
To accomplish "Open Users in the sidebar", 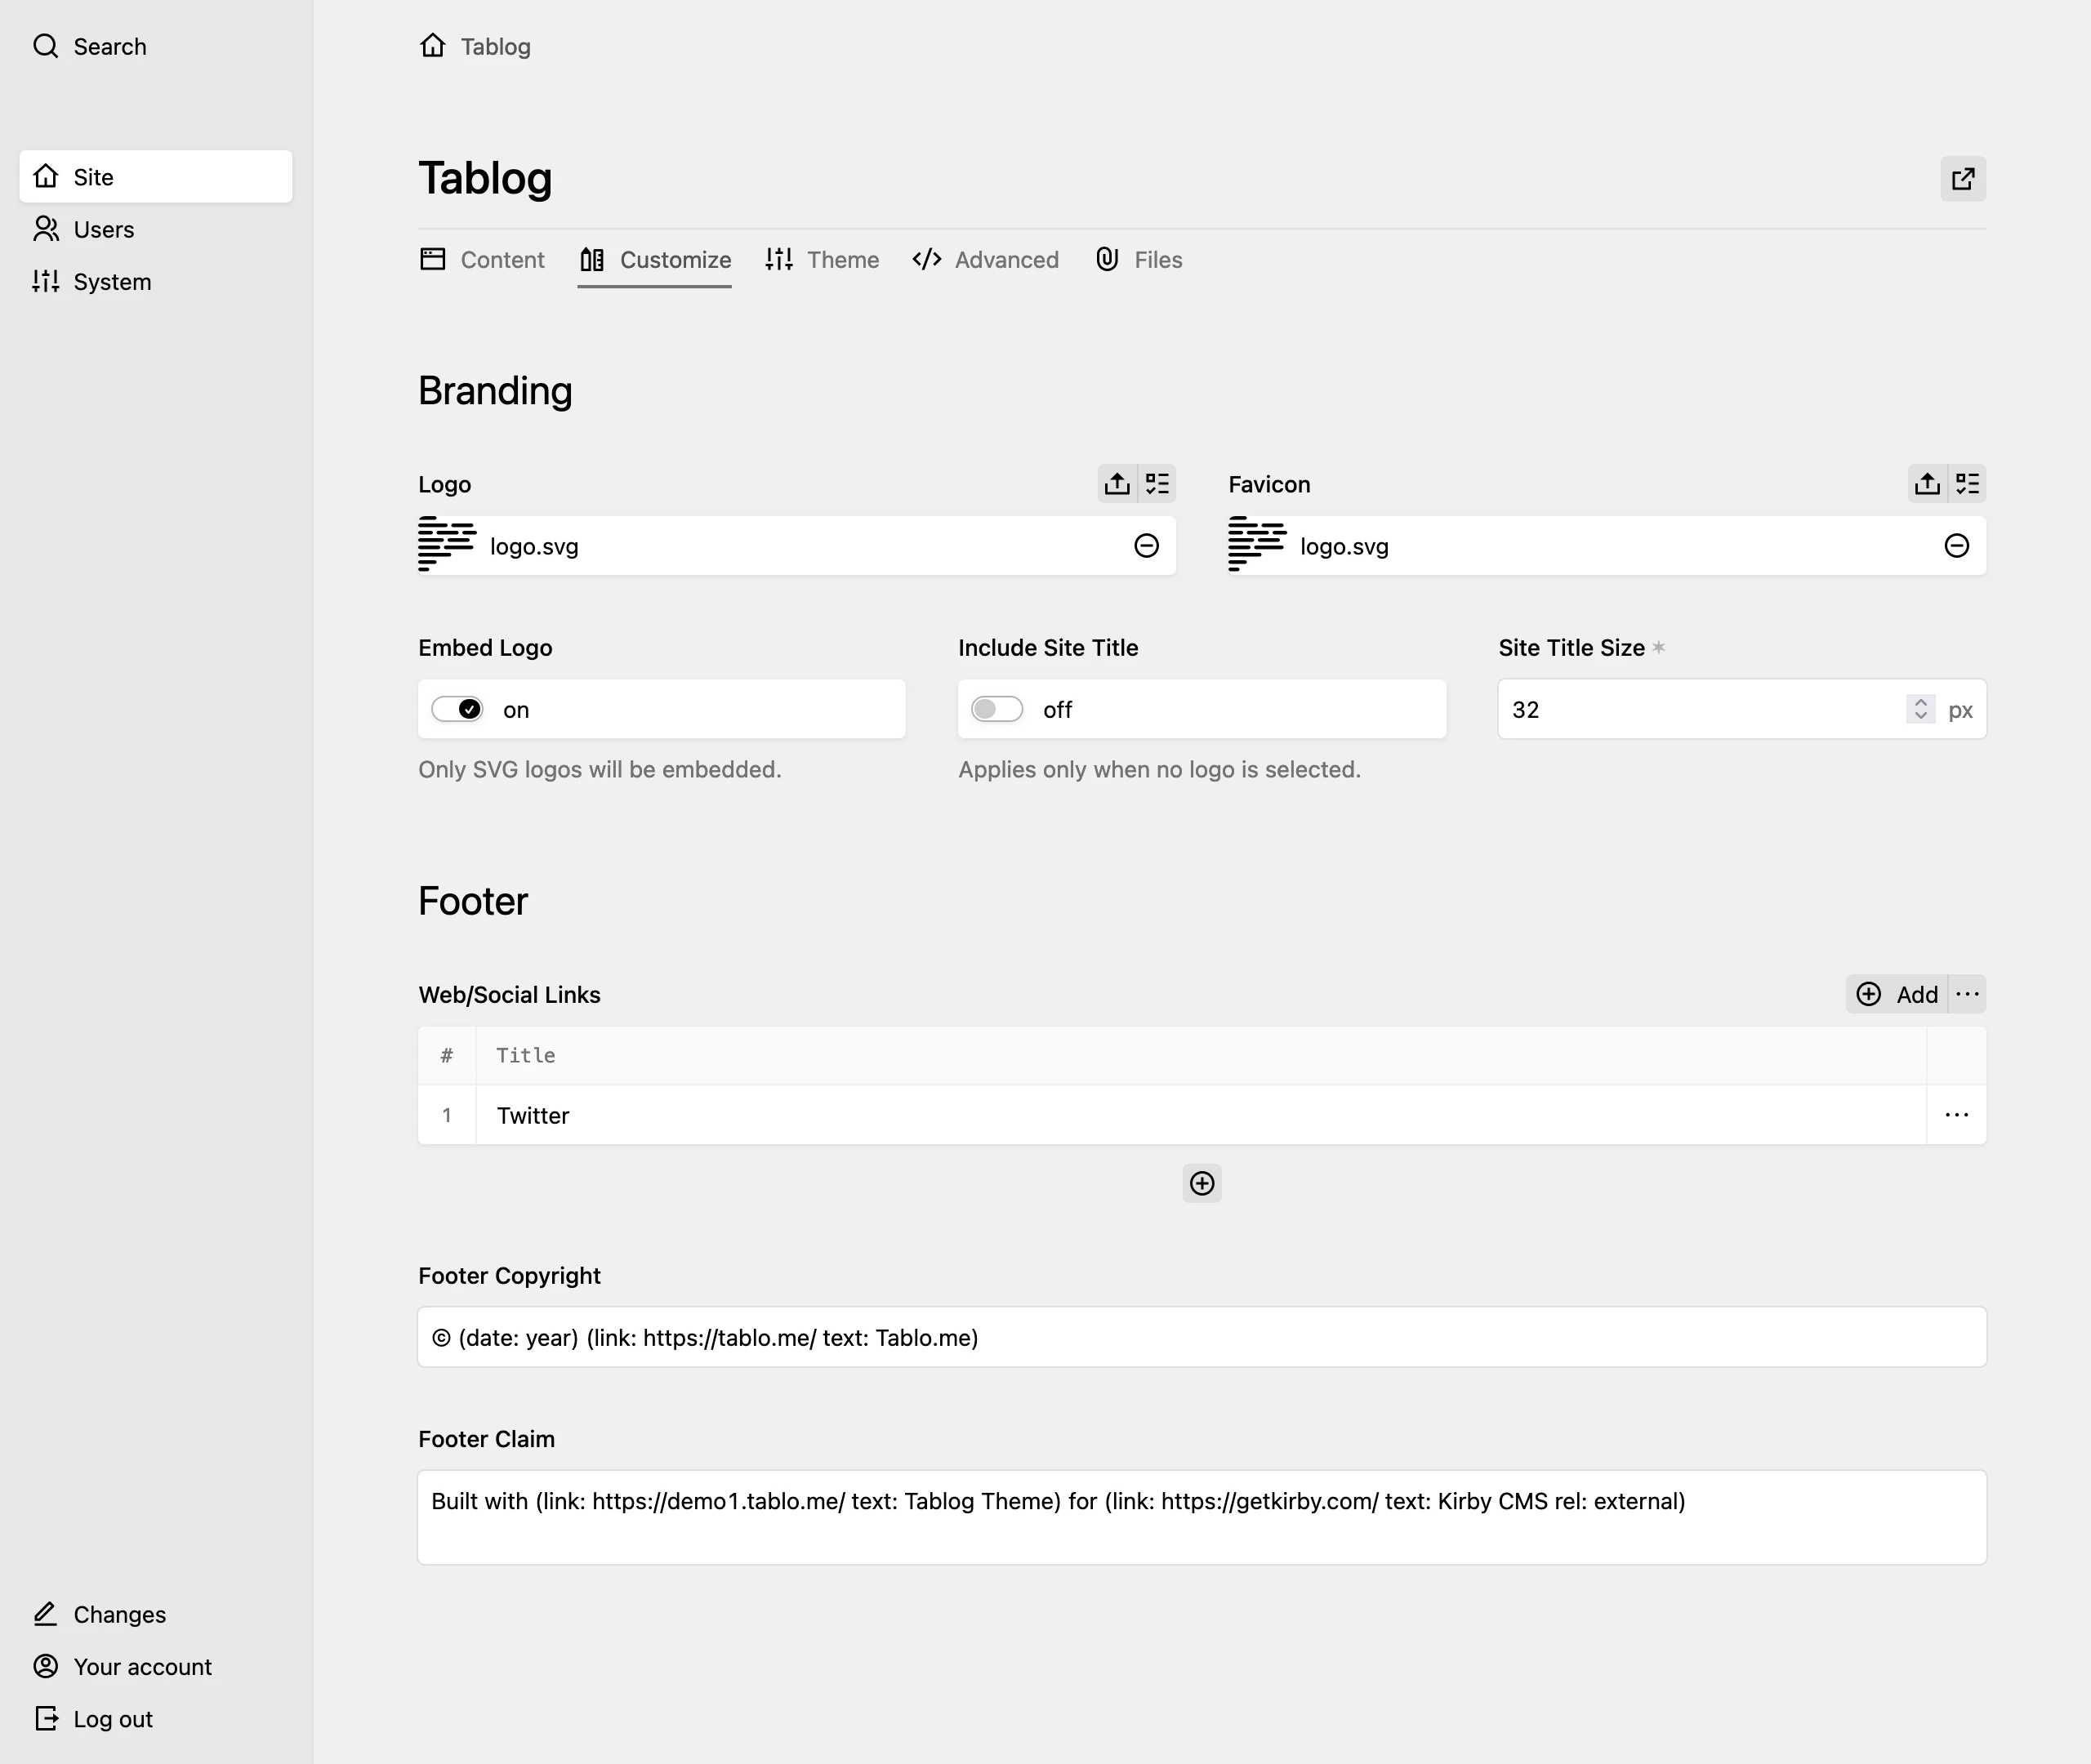I will [x=102, y=229].
